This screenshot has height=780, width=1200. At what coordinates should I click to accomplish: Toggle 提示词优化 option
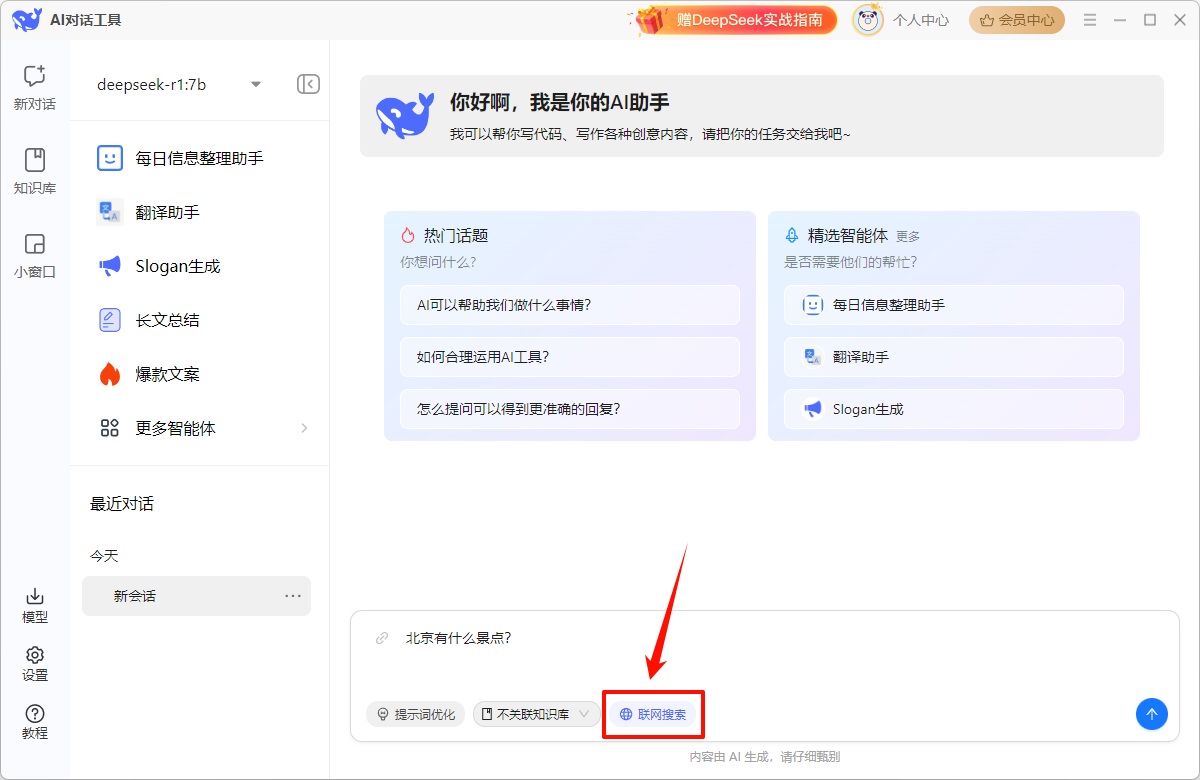415,714
